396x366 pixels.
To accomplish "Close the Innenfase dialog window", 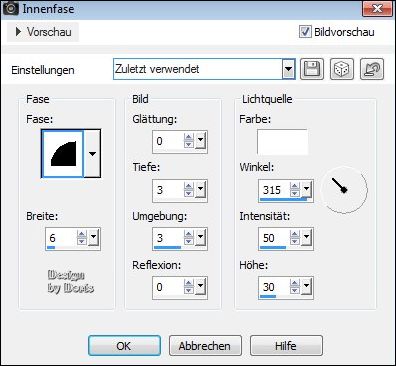I will click(x=377, y=8).
